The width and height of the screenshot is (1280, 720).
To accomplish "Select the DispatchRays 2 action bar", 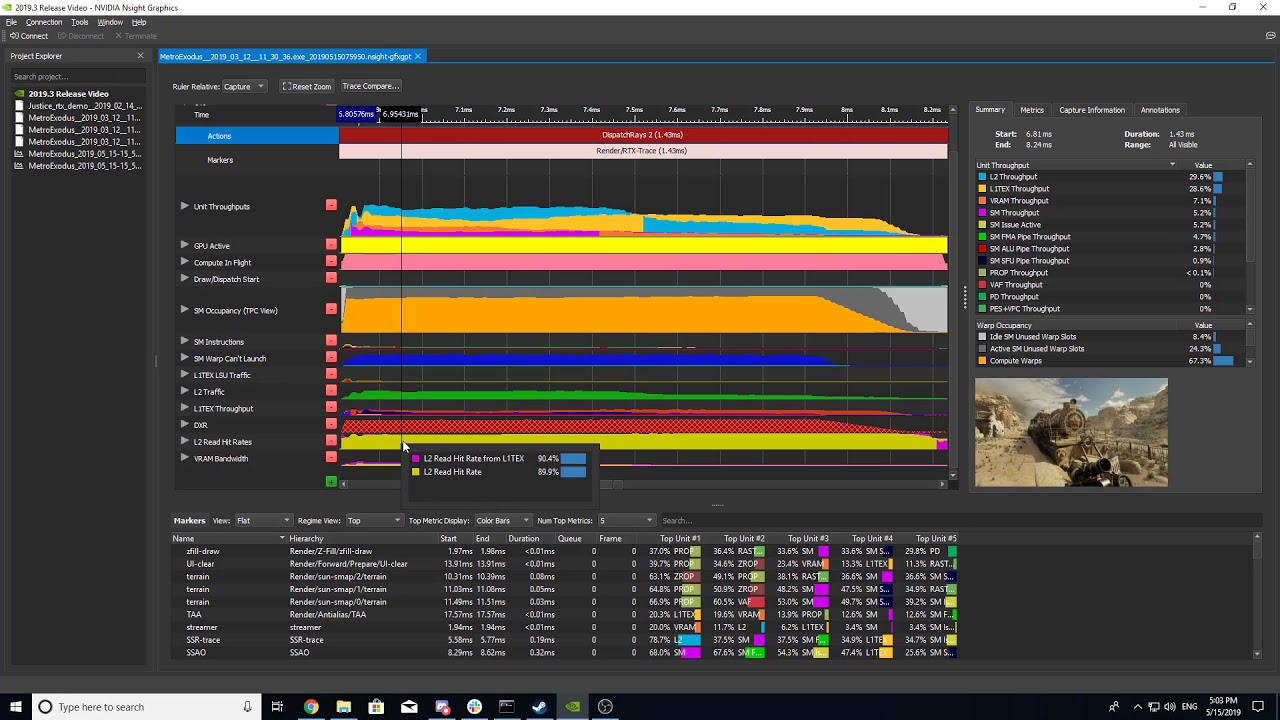I will pos(643,135).
